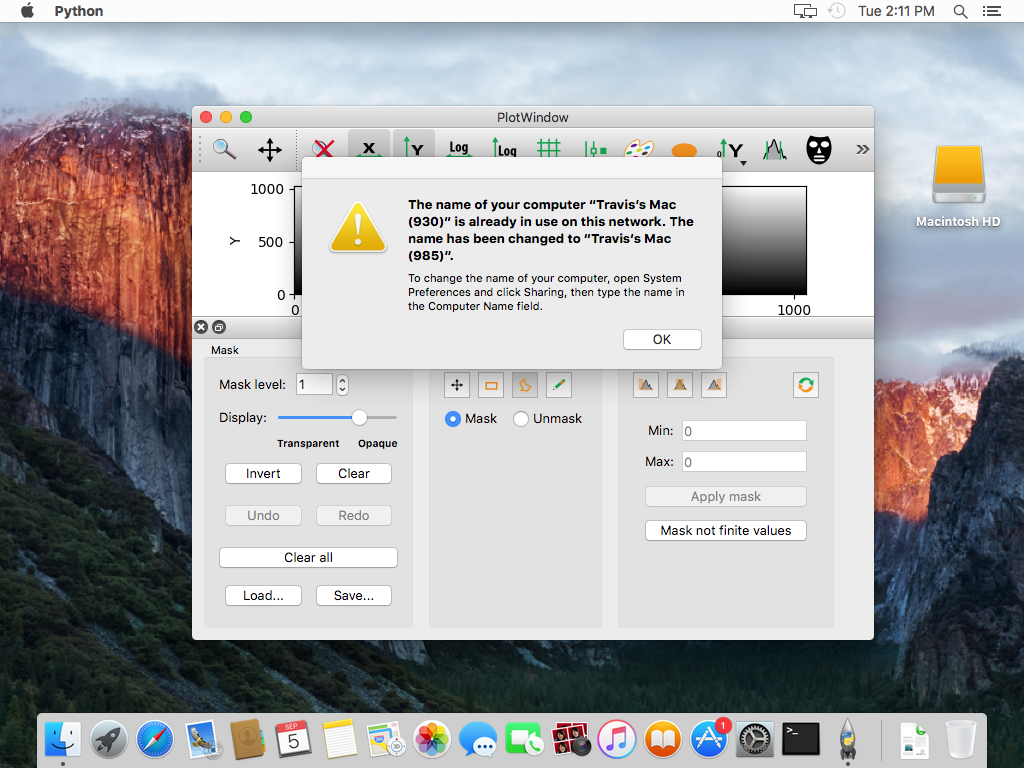Open the App Store from the Dock
1024x768 pixels.
click(x=709, y=739)
